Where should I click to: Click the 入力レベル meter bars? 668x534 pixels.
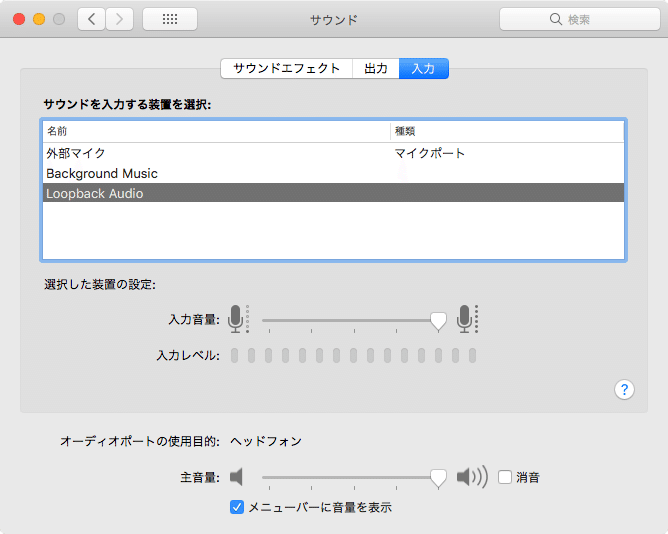pos(353,355)
